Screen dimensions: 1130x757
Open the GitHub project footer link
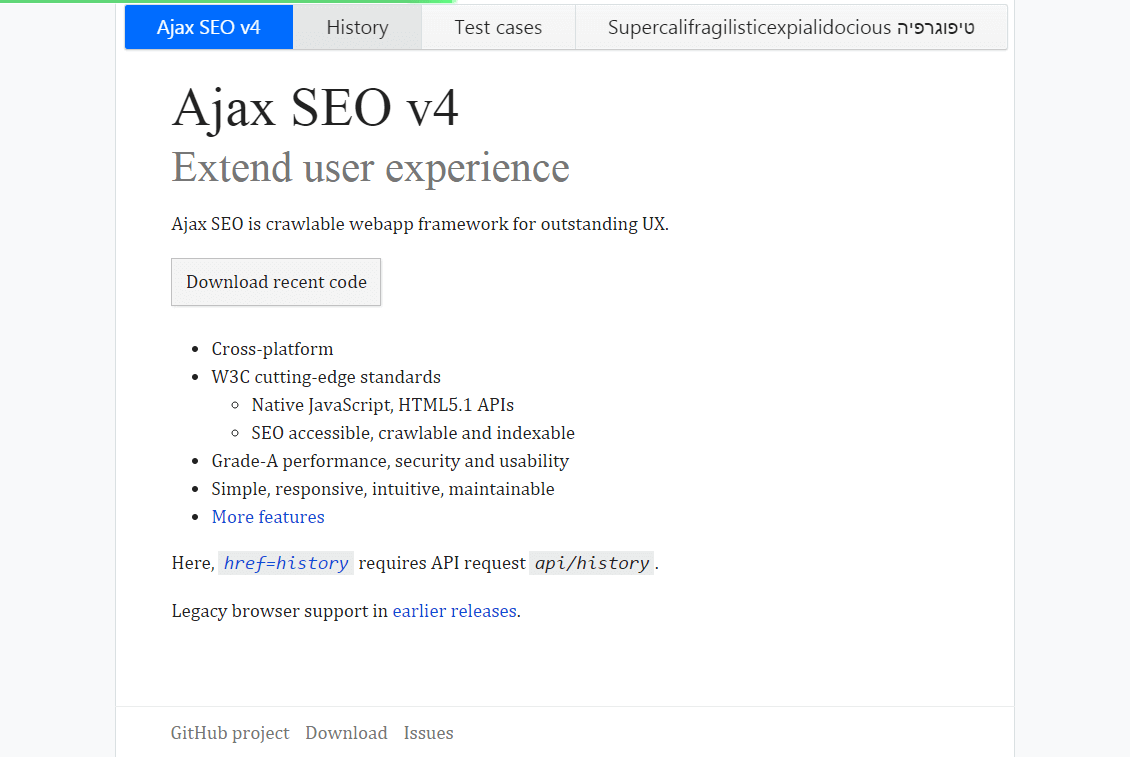[x=230, y=732]
